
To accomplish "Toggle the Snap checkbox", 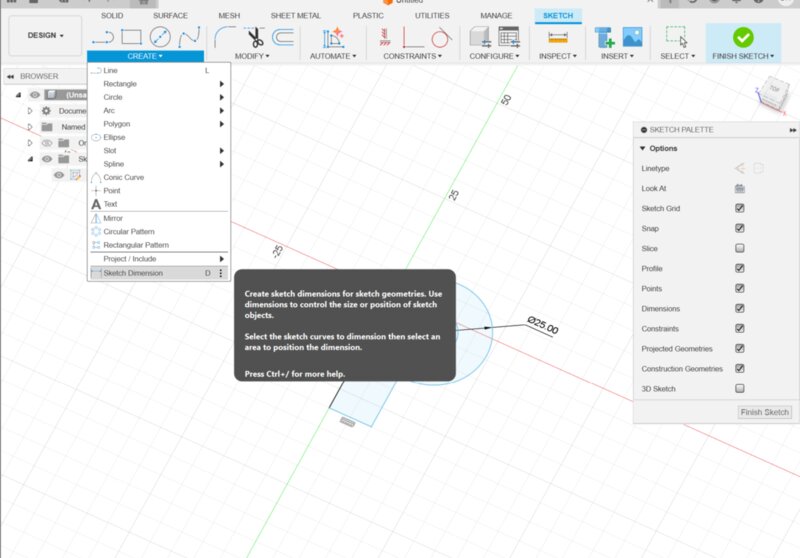I will [739, 228].
